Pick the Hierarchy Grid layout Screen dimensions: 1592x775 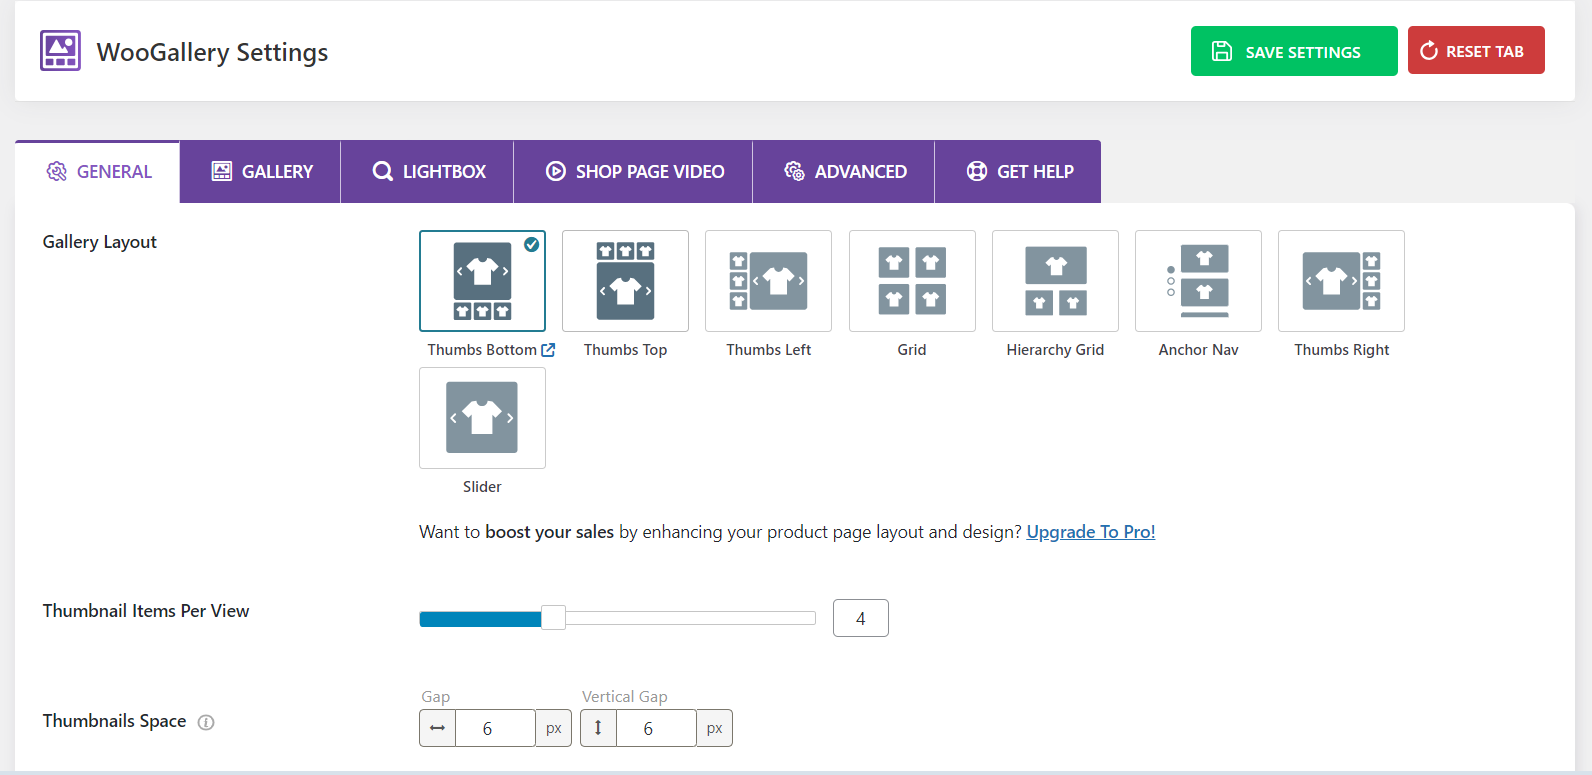[1055, 281]
